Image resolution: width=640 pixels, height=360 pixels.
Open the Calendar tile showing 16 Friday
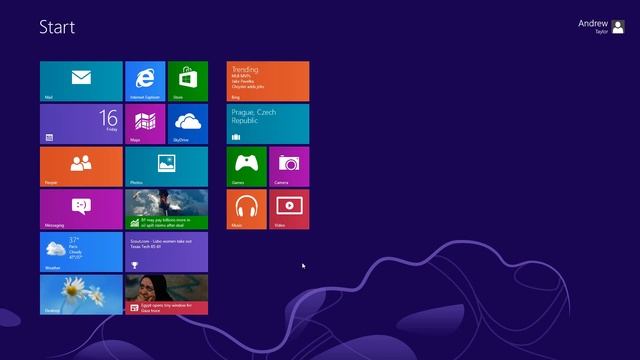tap(81, 124)
